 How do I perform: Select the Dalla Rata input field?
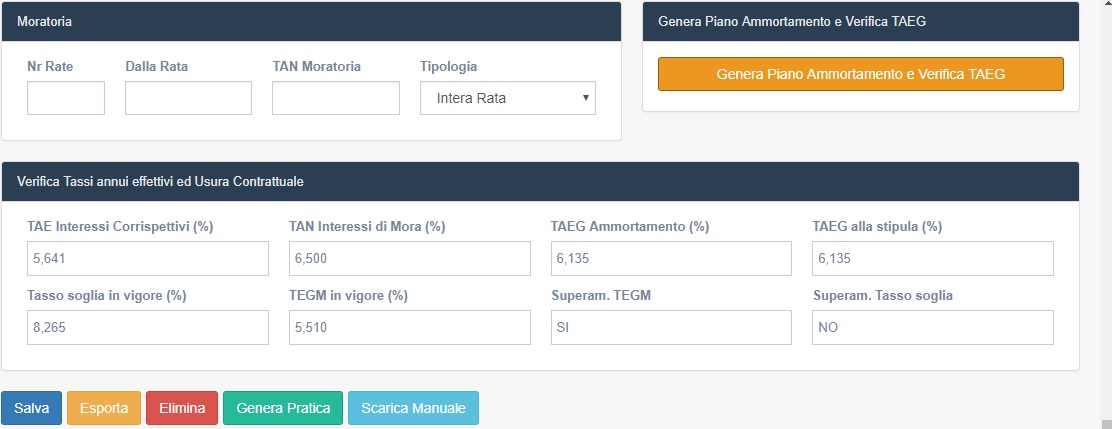189,98
